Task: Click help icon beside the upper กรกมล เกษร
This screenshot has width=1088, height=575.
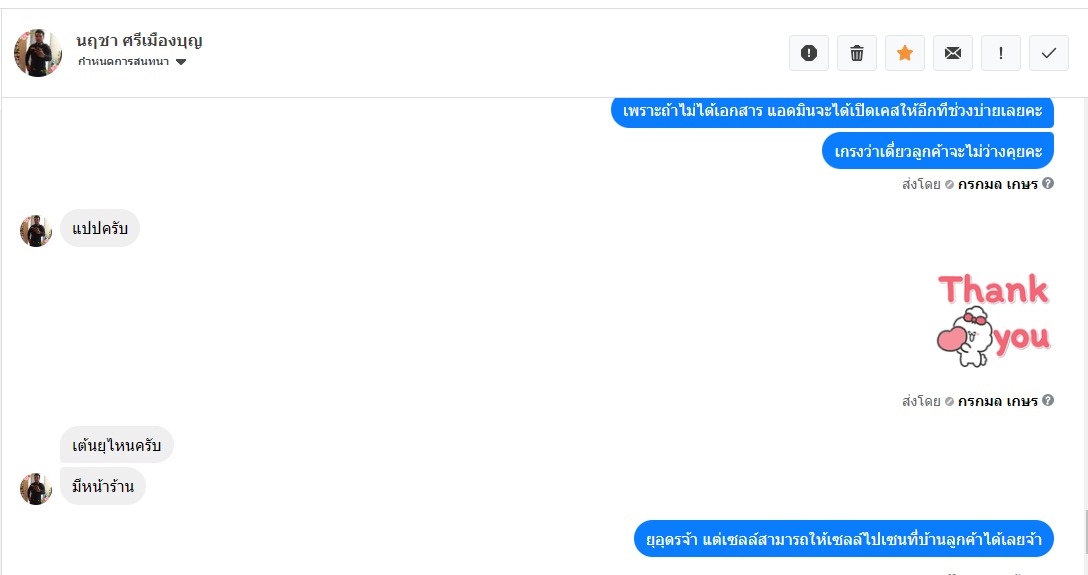Action: [1048, 183]
